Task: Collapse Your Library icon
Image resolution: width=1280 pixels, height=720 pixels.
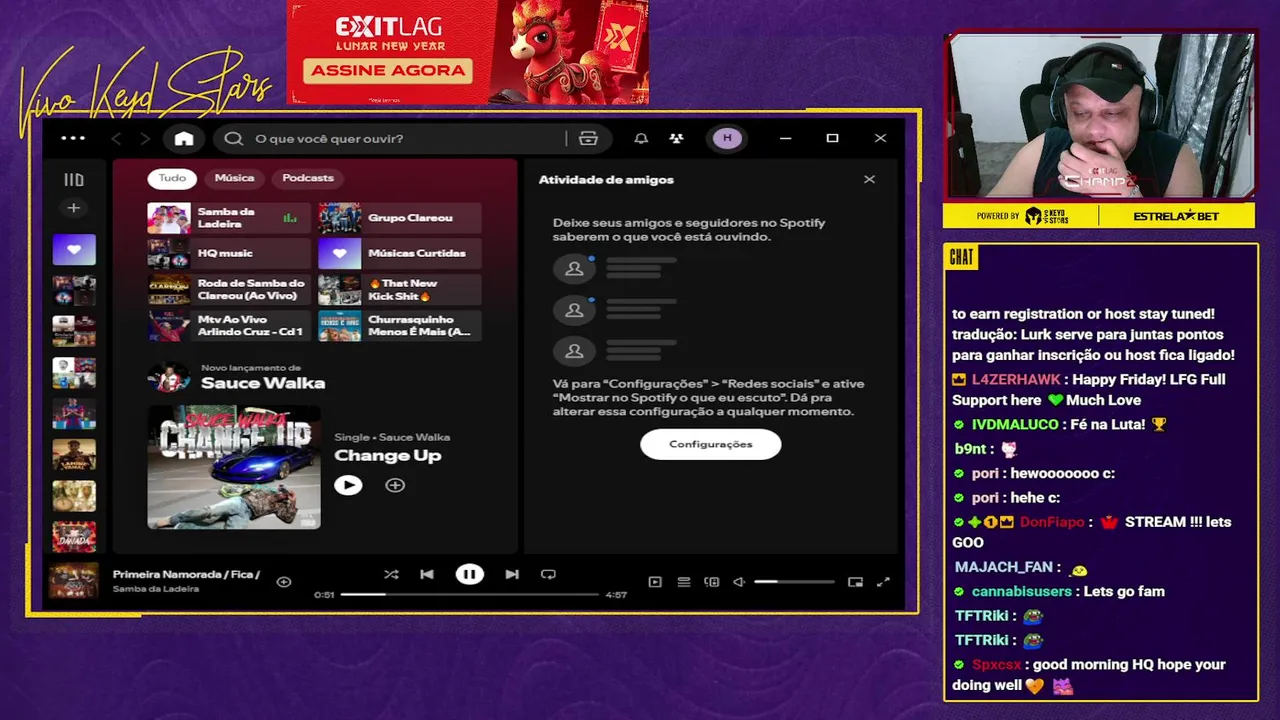Action: [74, 180]
